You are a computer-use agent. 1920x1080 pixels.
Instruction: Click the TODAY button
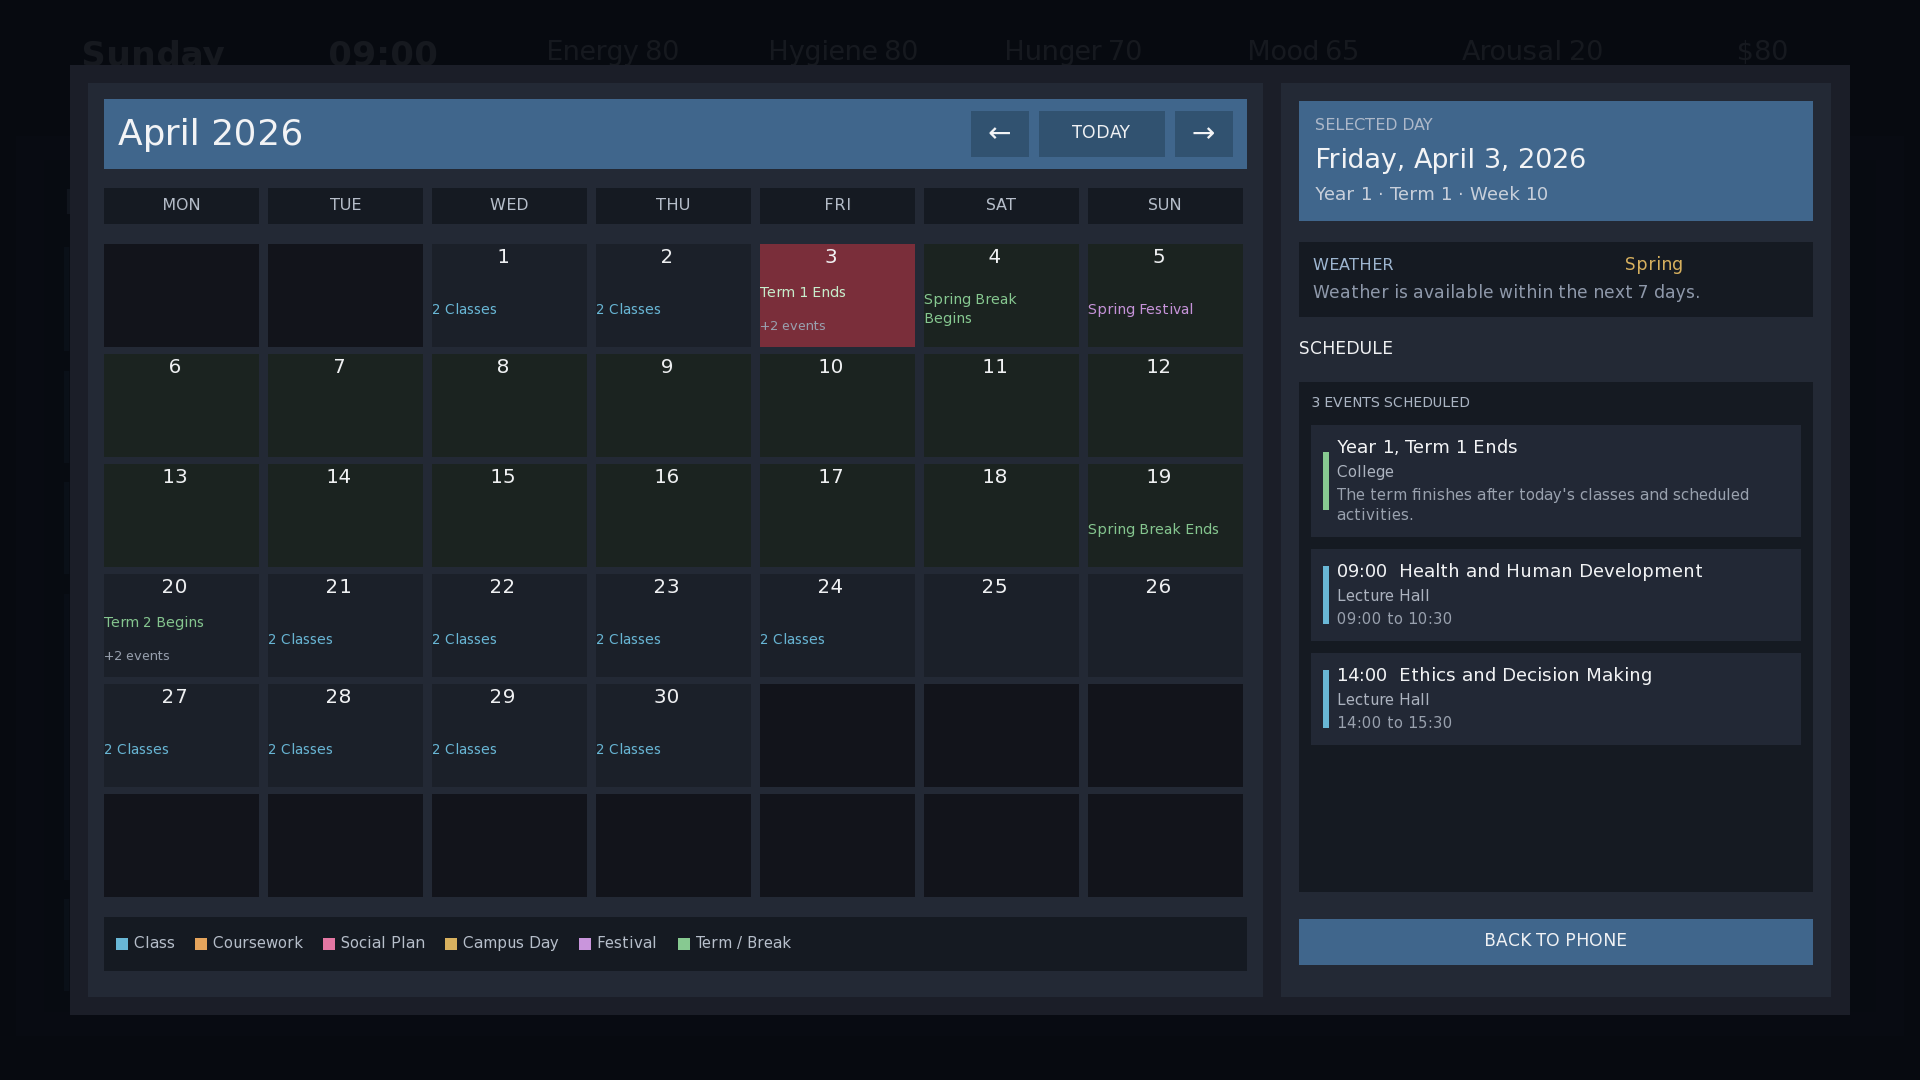[1101, 133]
